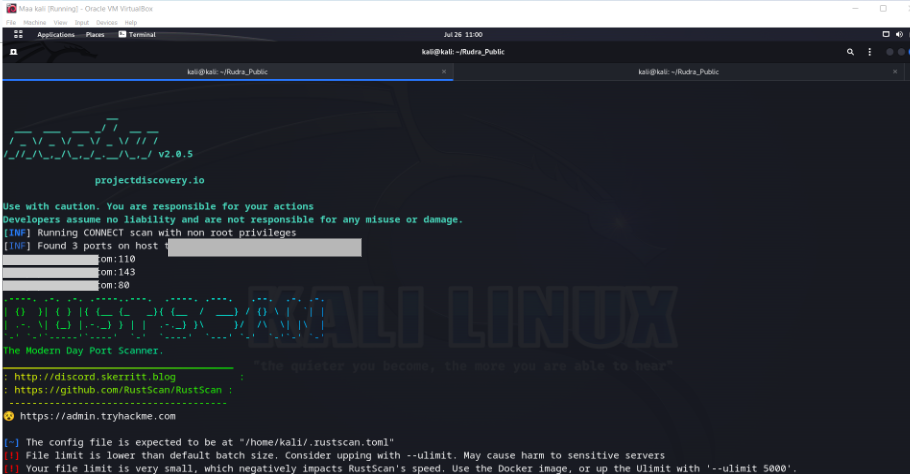Click the projectdiscovery.io text
Screen dimensions: 910x474
point(150,180)
